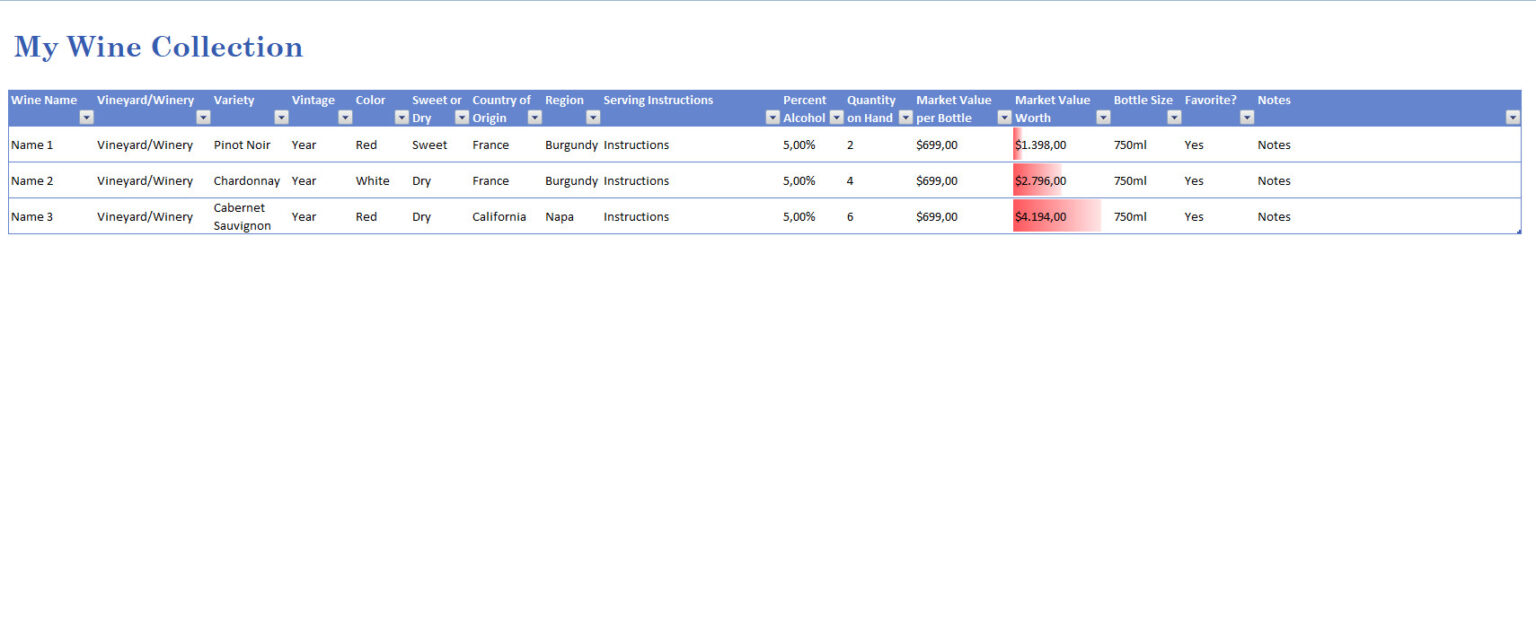The width and height of the screenshot is (1536, 631).
Task: Open the Favorite? column filter arrow
Action: coord(1247,117)
